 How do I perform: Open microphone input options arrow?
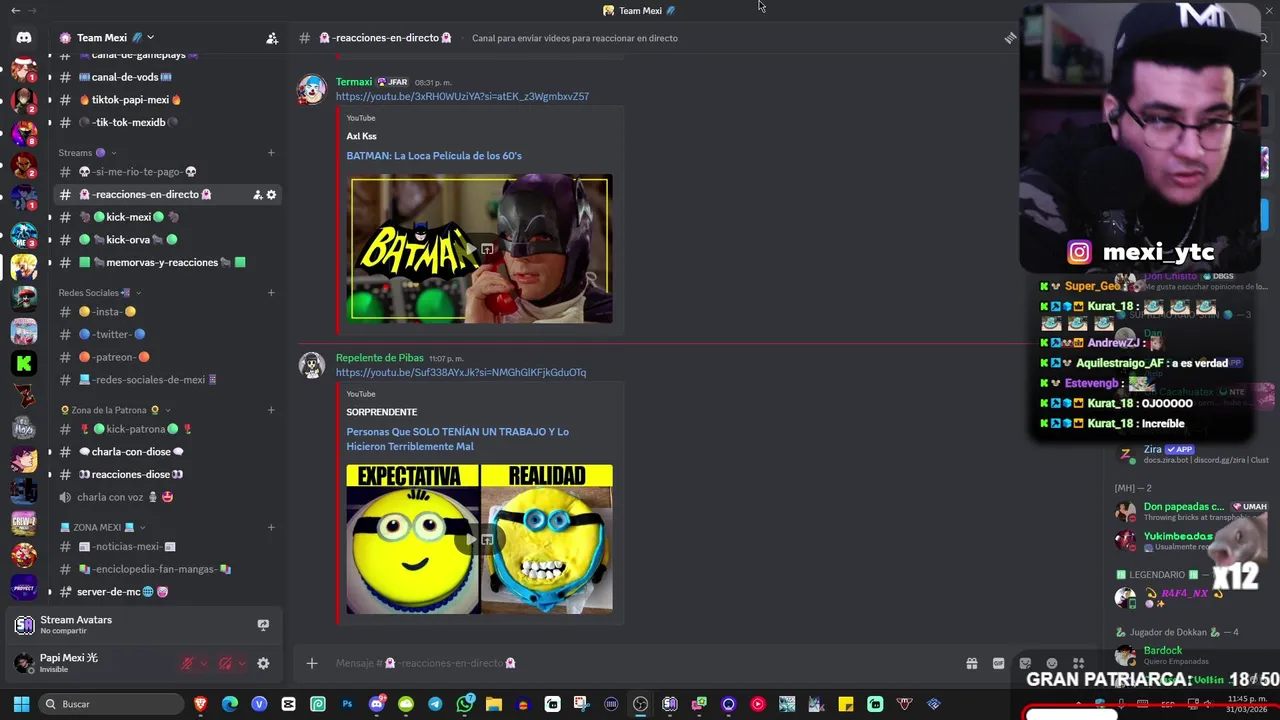coord(204,663)
